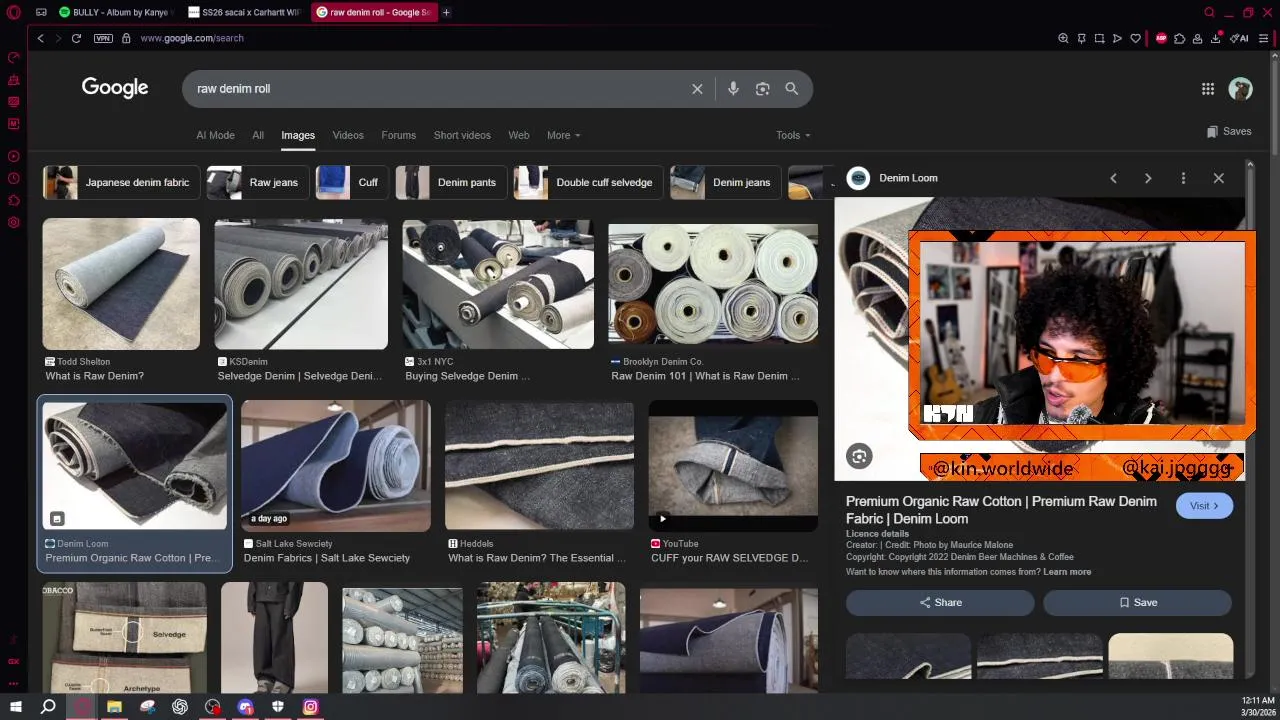The width and height of the screenshot is (1280, 720).
Task: Open the Learn more link
Action: coord(1067,572)
